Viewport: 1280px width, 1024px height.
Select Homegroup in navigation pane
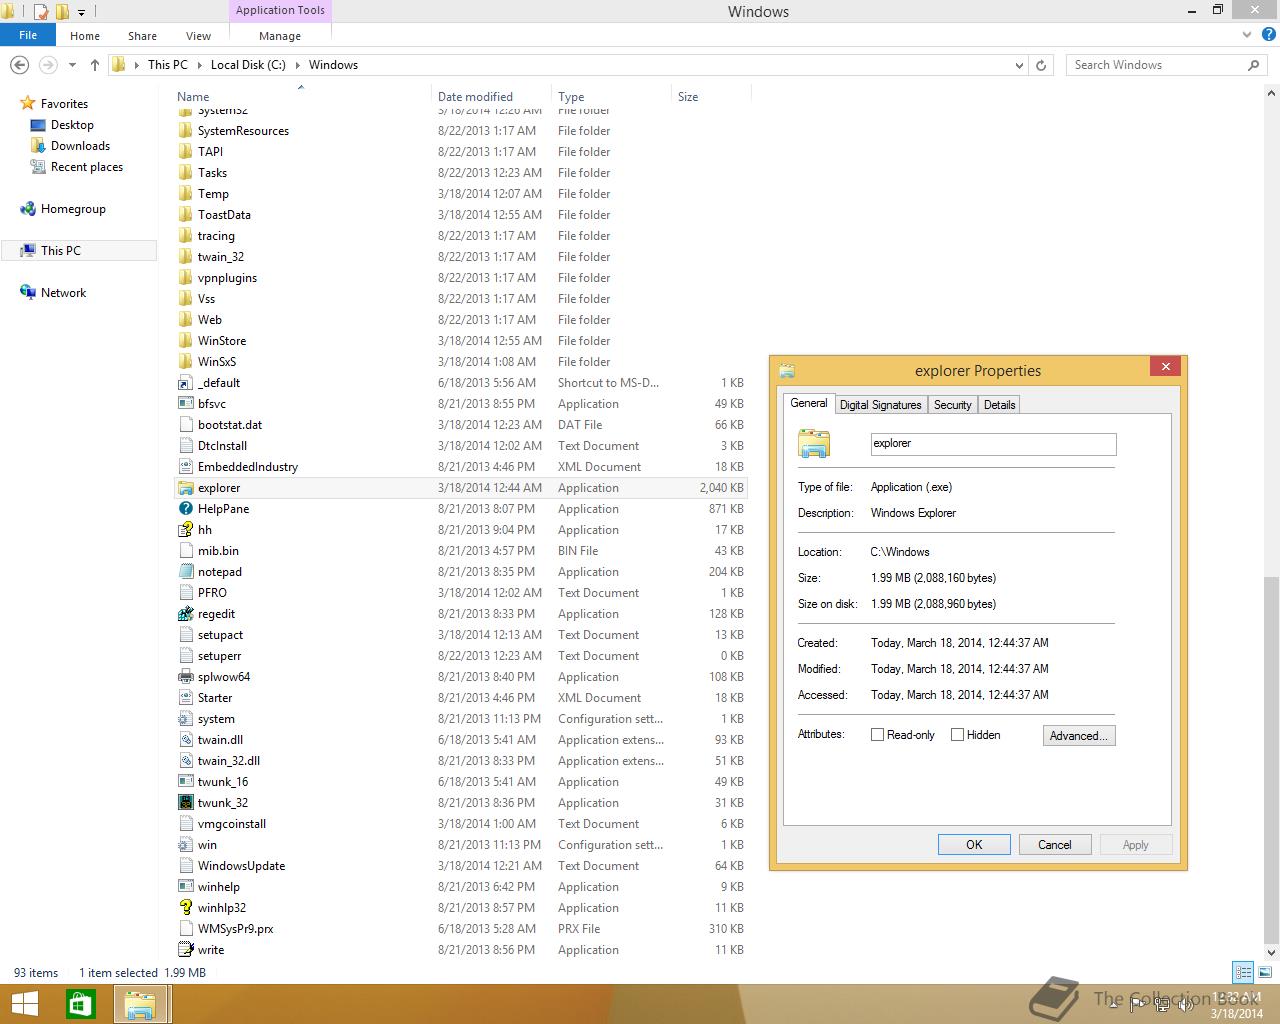pyautogui.click(x=73, y=209)
